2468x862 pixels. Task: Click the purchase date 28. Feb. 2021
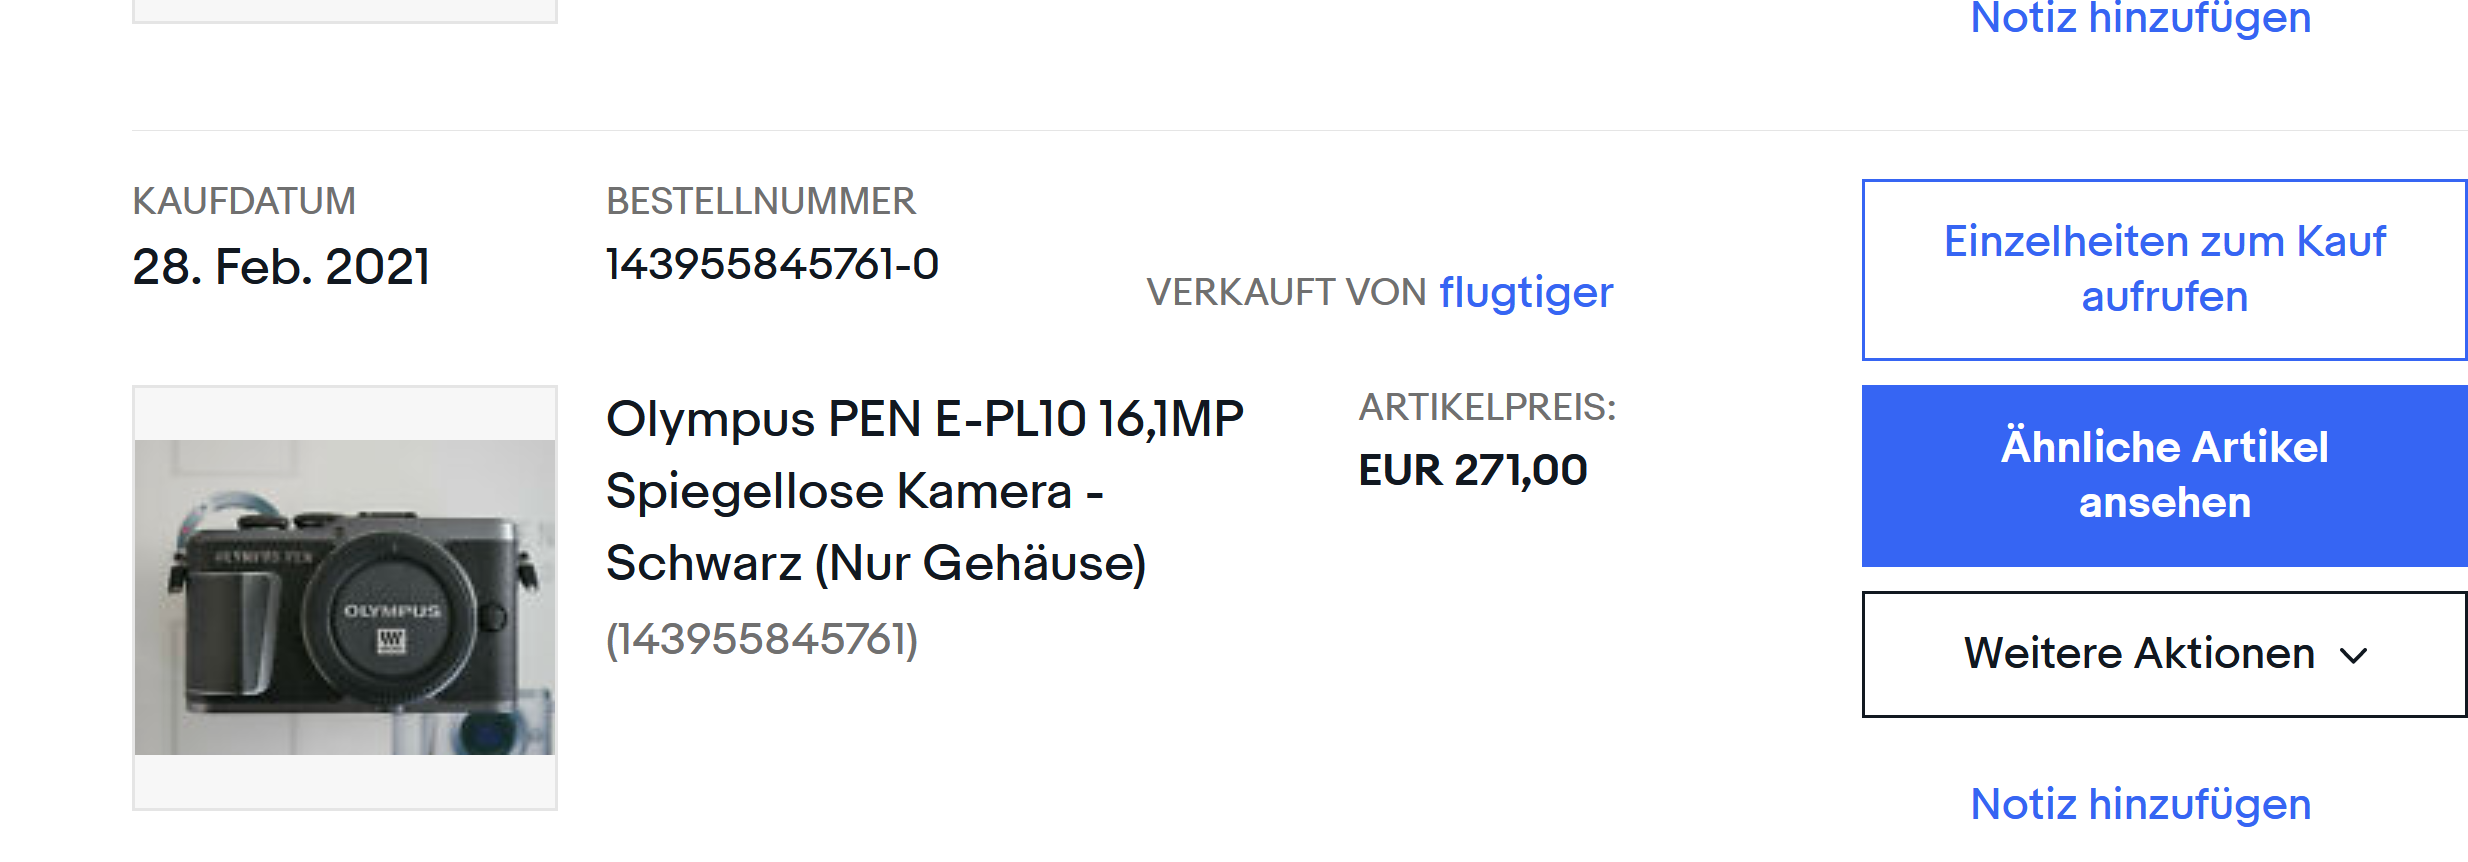pyautogui.click(x=281, y=267)
